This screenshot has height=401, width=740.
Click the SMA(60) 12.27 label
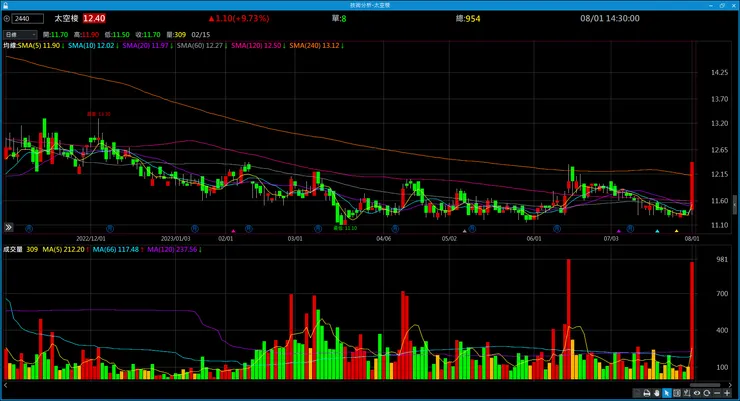coord(200,46)
